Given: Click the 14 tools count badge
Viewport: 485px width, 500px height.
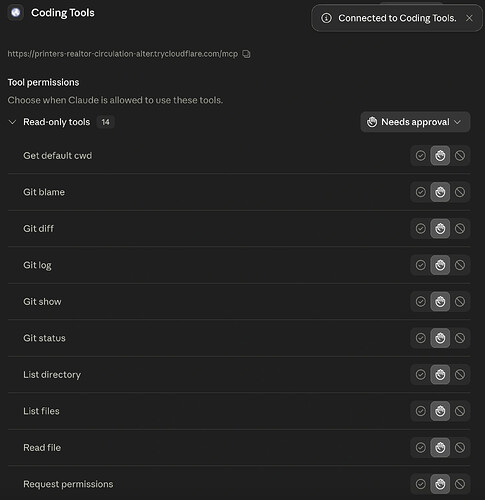Looking at the screenshot, I should (106, 122).
